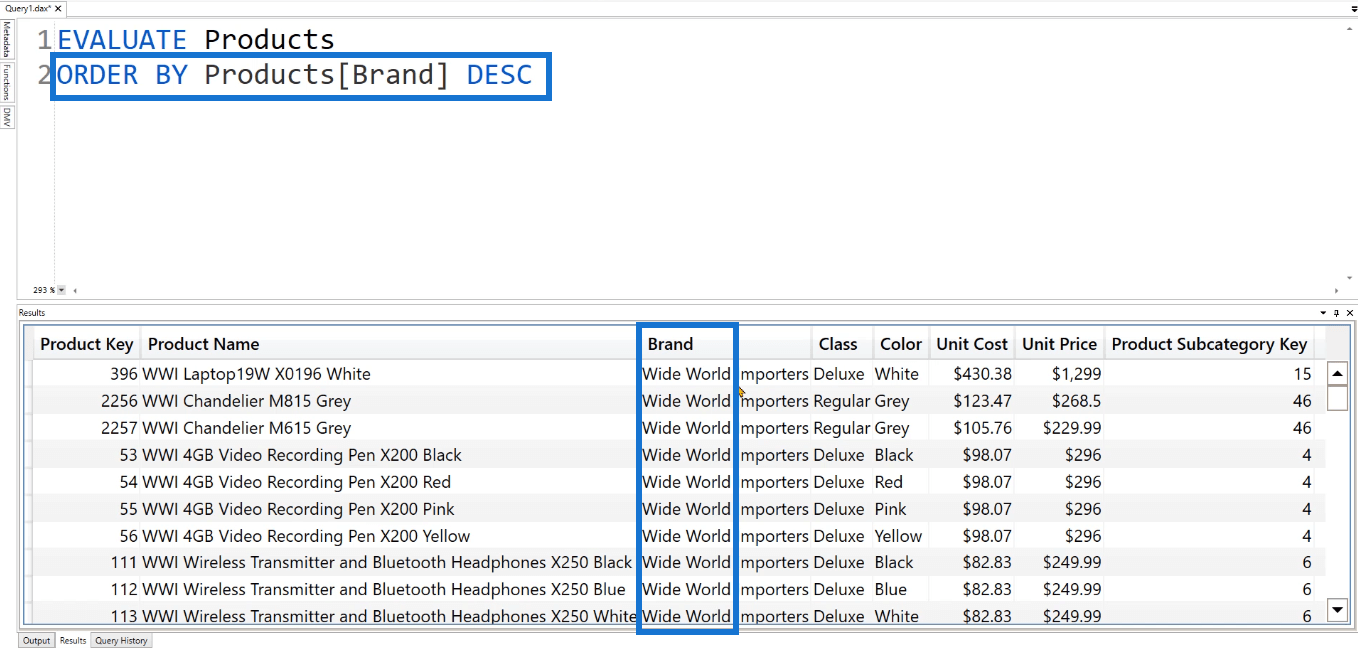Switch to the Results tab
Viewport: 1358px width, 648px height.
click(x=73, y=640)
